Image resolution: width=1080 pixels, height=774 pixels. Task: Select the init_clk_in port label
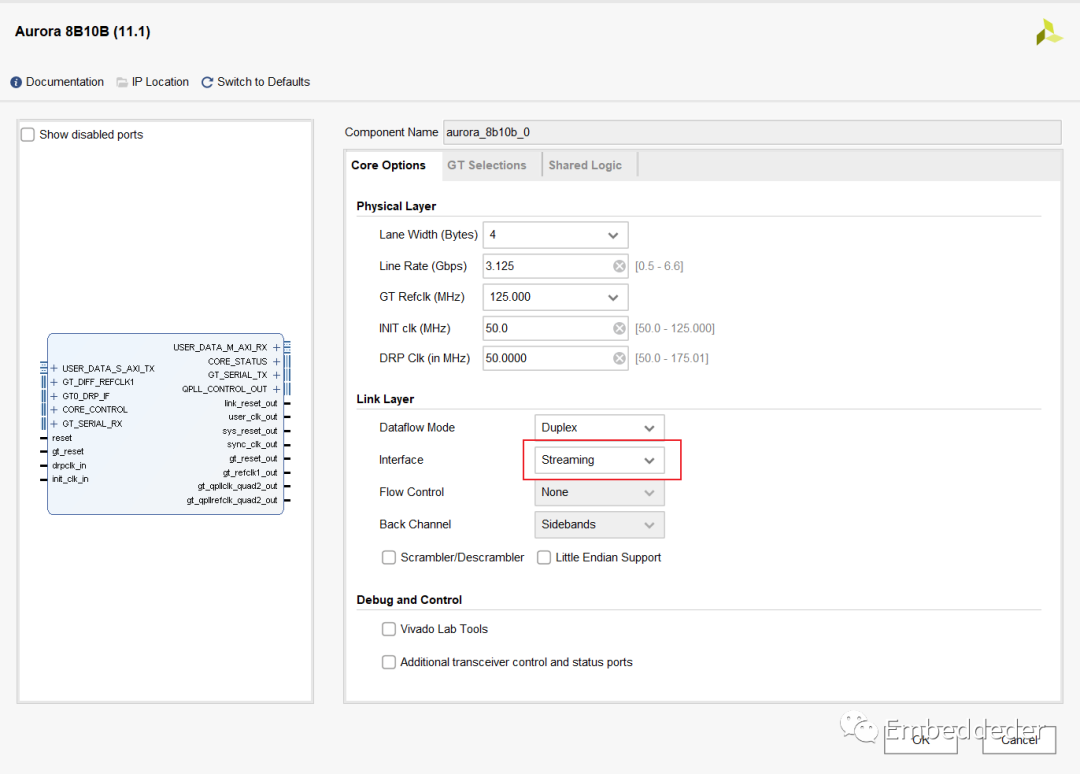coord(70,479)
